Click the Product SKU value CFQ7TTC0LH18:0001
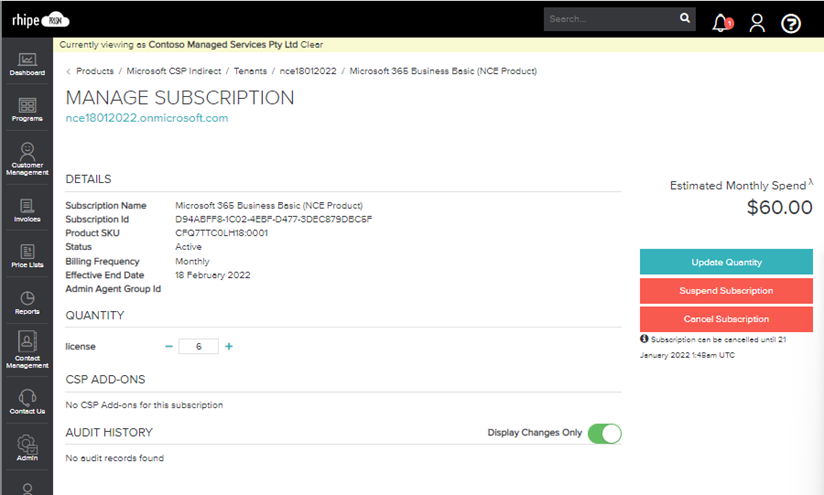The width and height of the screenshot is (824, 495). click(221, 233)
